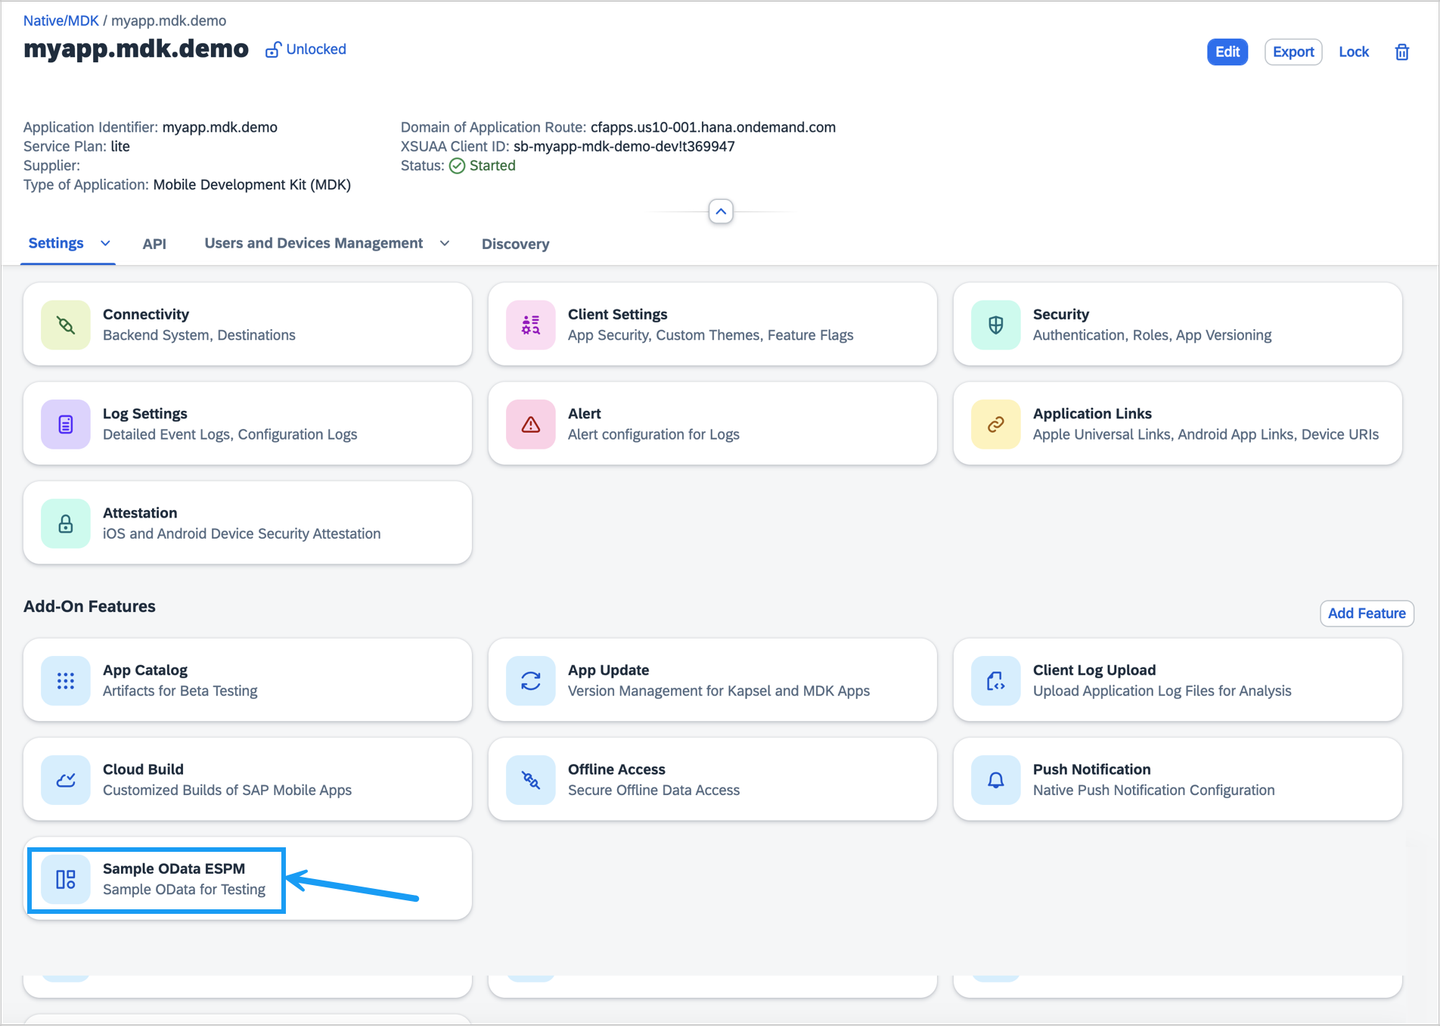Open Users and Devices Management tab
The height and width of the screenshot is (1026, 1440).
(x=314, y=243)
